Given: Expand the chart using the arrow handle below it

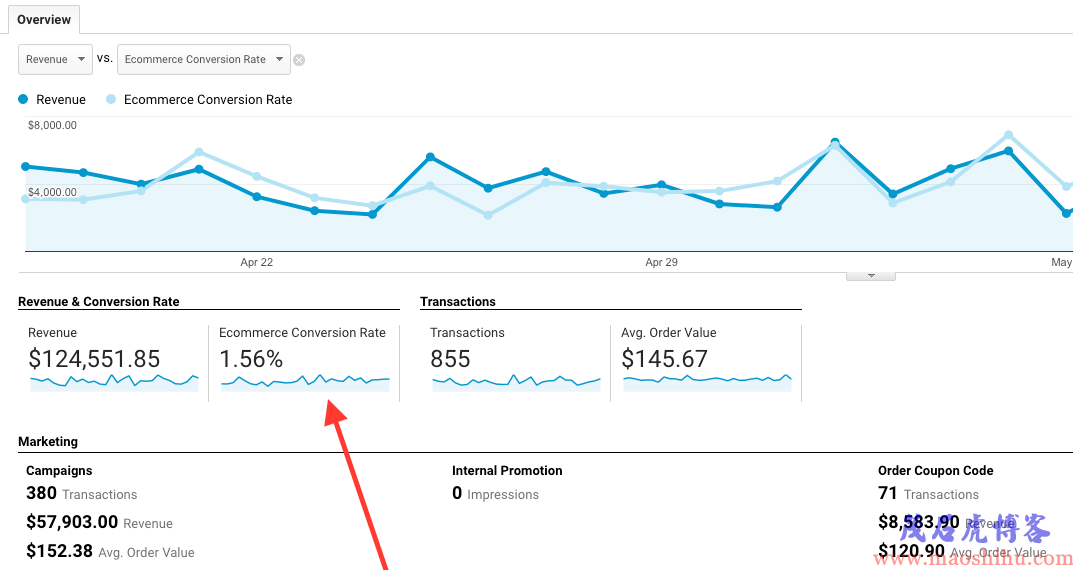Looking at the screenshot, I should [871, 276].
